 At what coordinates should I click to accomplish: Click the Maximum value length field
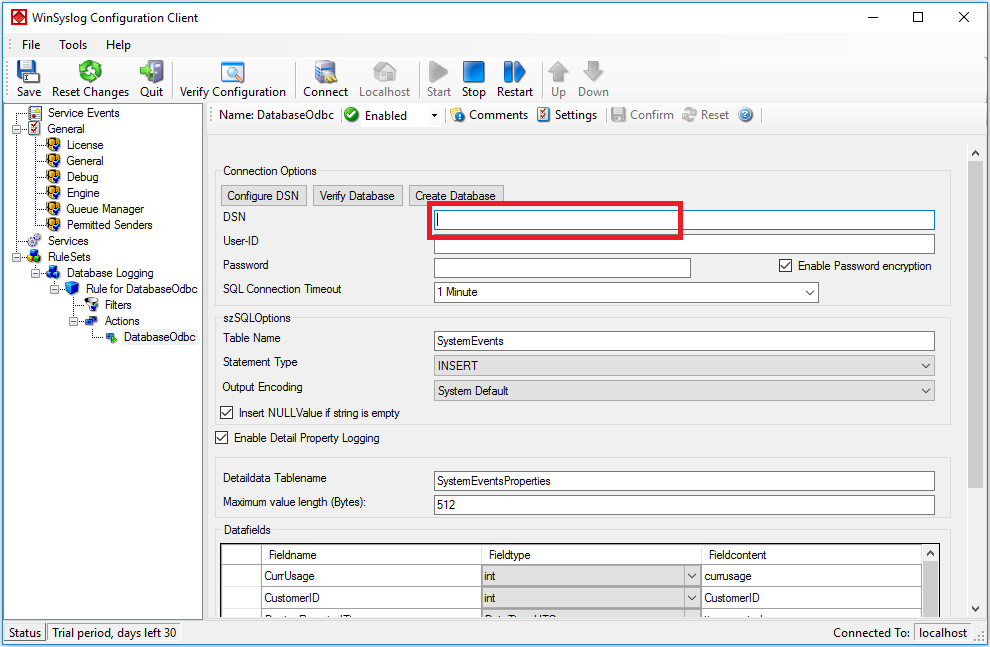684,505
